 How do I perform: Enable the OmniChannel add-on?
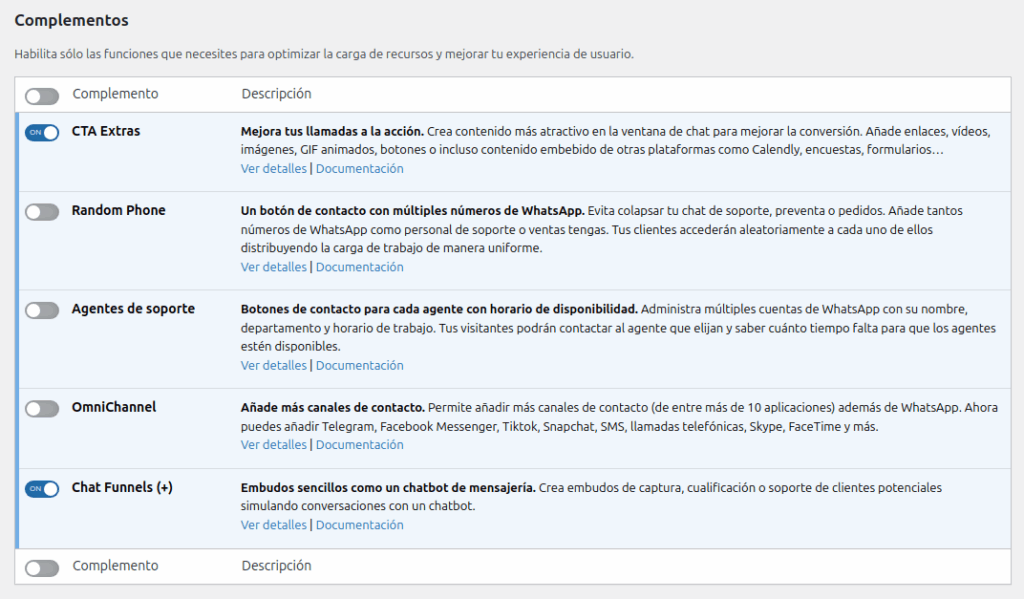pyautogui.click(x=42, y=409)
